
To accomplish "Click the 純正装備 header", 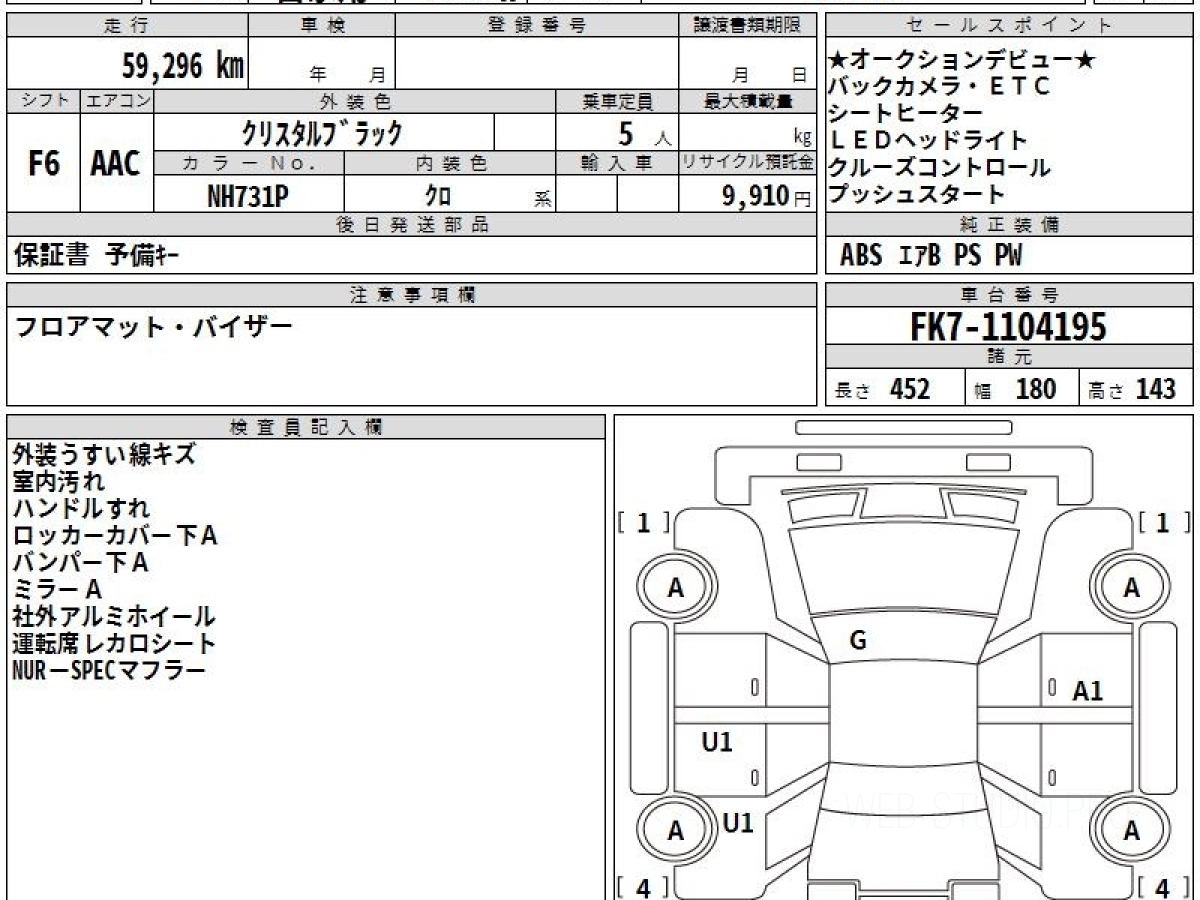I will (x=1010, y=225).
